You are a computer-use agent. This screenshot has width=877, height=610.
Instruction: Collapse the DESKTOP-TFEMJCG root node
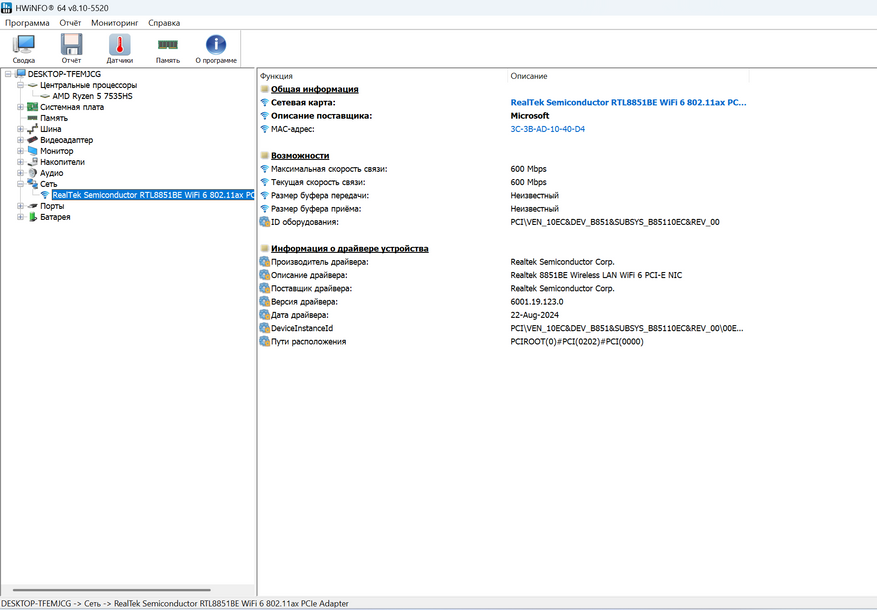click(x=8, y=74)
